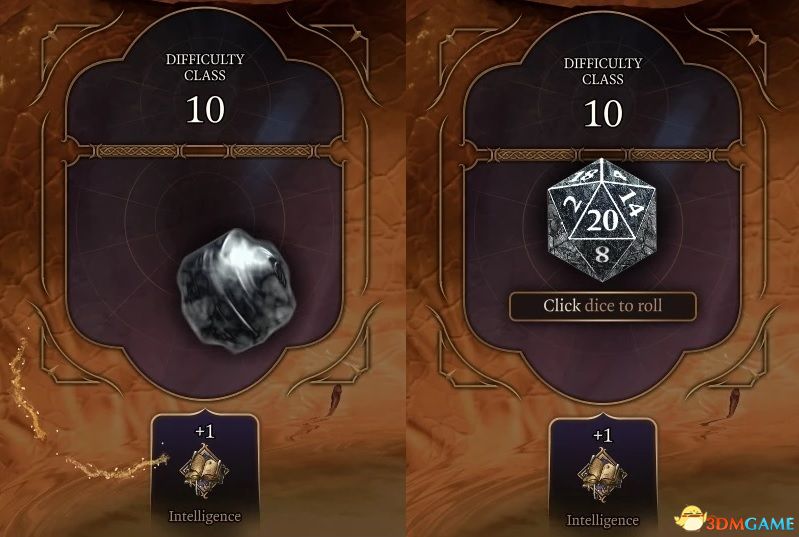Screen dimensions: 799x537
Task: Click the 'DIFFICULTY CLASS' heading in left panel
Action: tap(205, 67)
